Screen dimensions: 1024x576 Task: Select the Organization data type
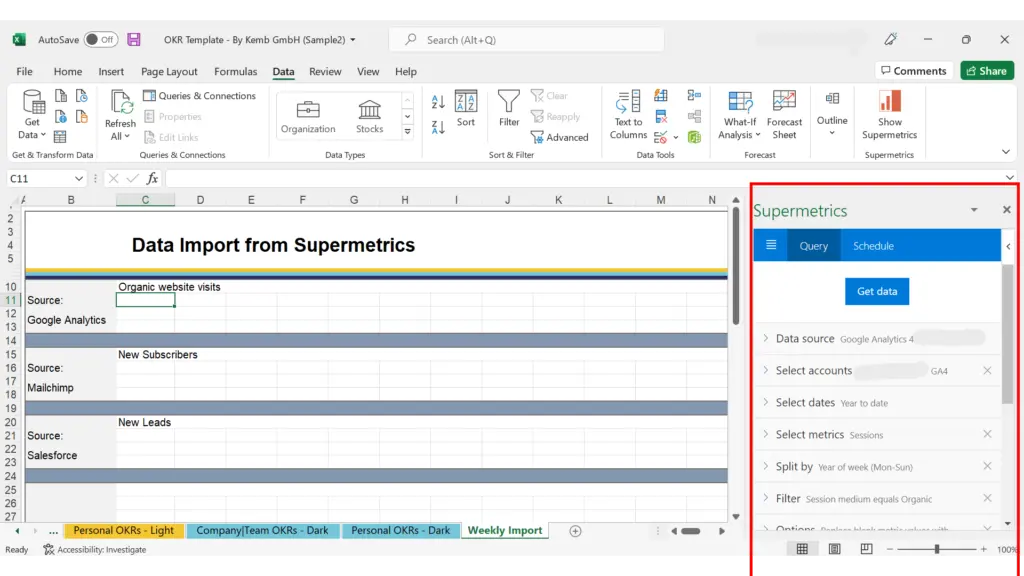308,116
